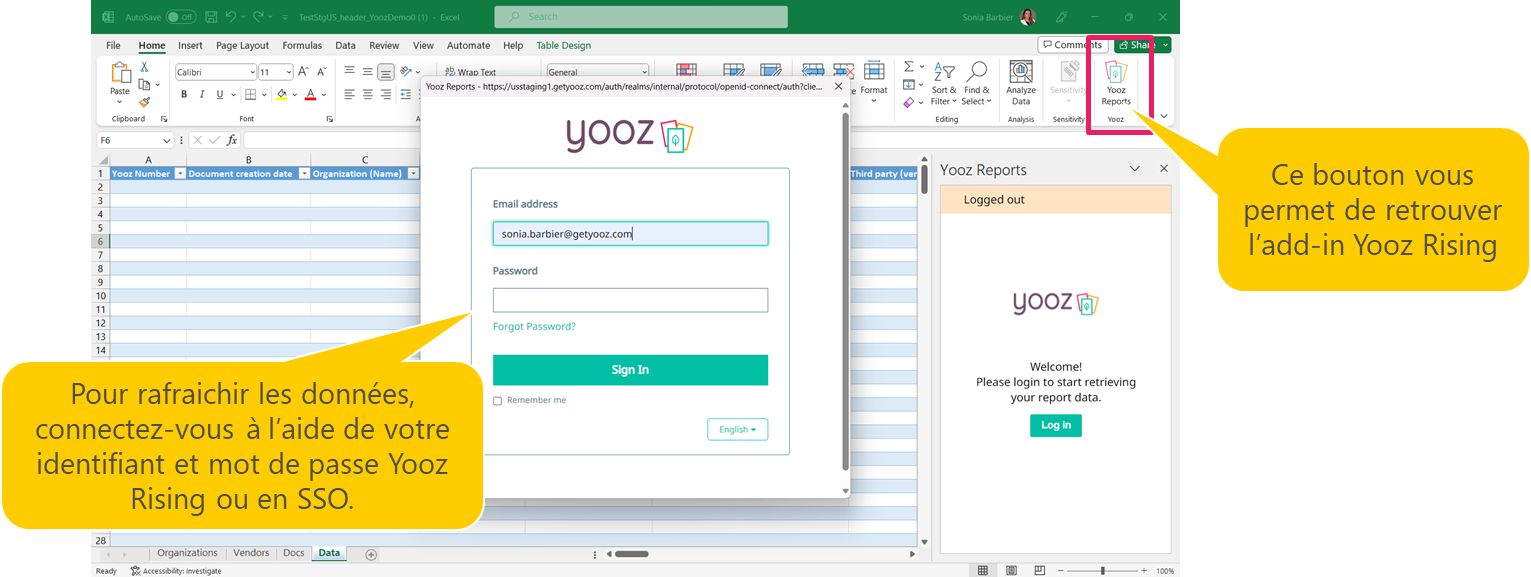The height and width of the screenshot is (577, 1531).
Task: Select the Vendors sheet tab
Action: pos(251,553)
